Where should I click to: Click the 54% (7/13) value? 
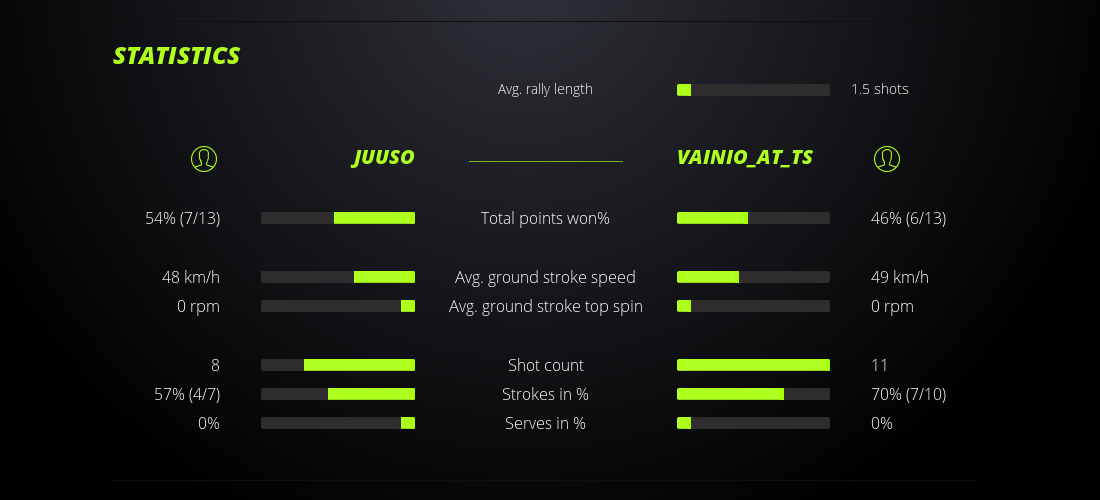[183, 218]
